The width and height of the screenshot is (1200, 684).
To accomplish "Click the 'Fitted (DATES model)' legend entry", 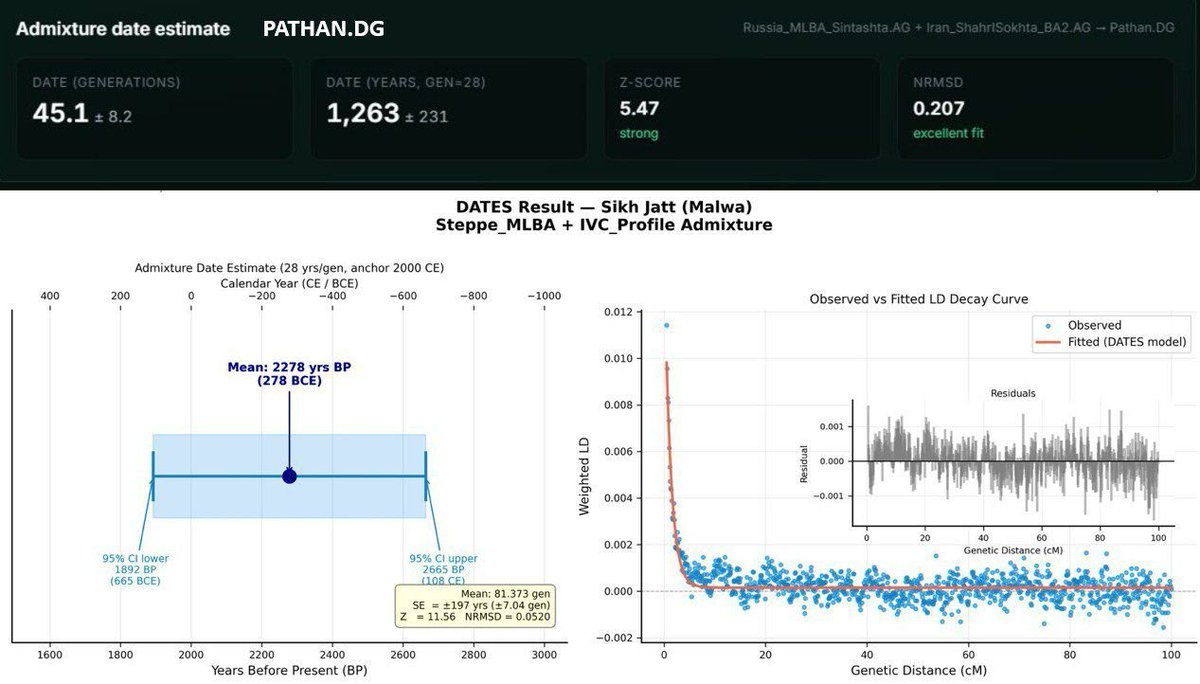I will [x=1113, y=342].
